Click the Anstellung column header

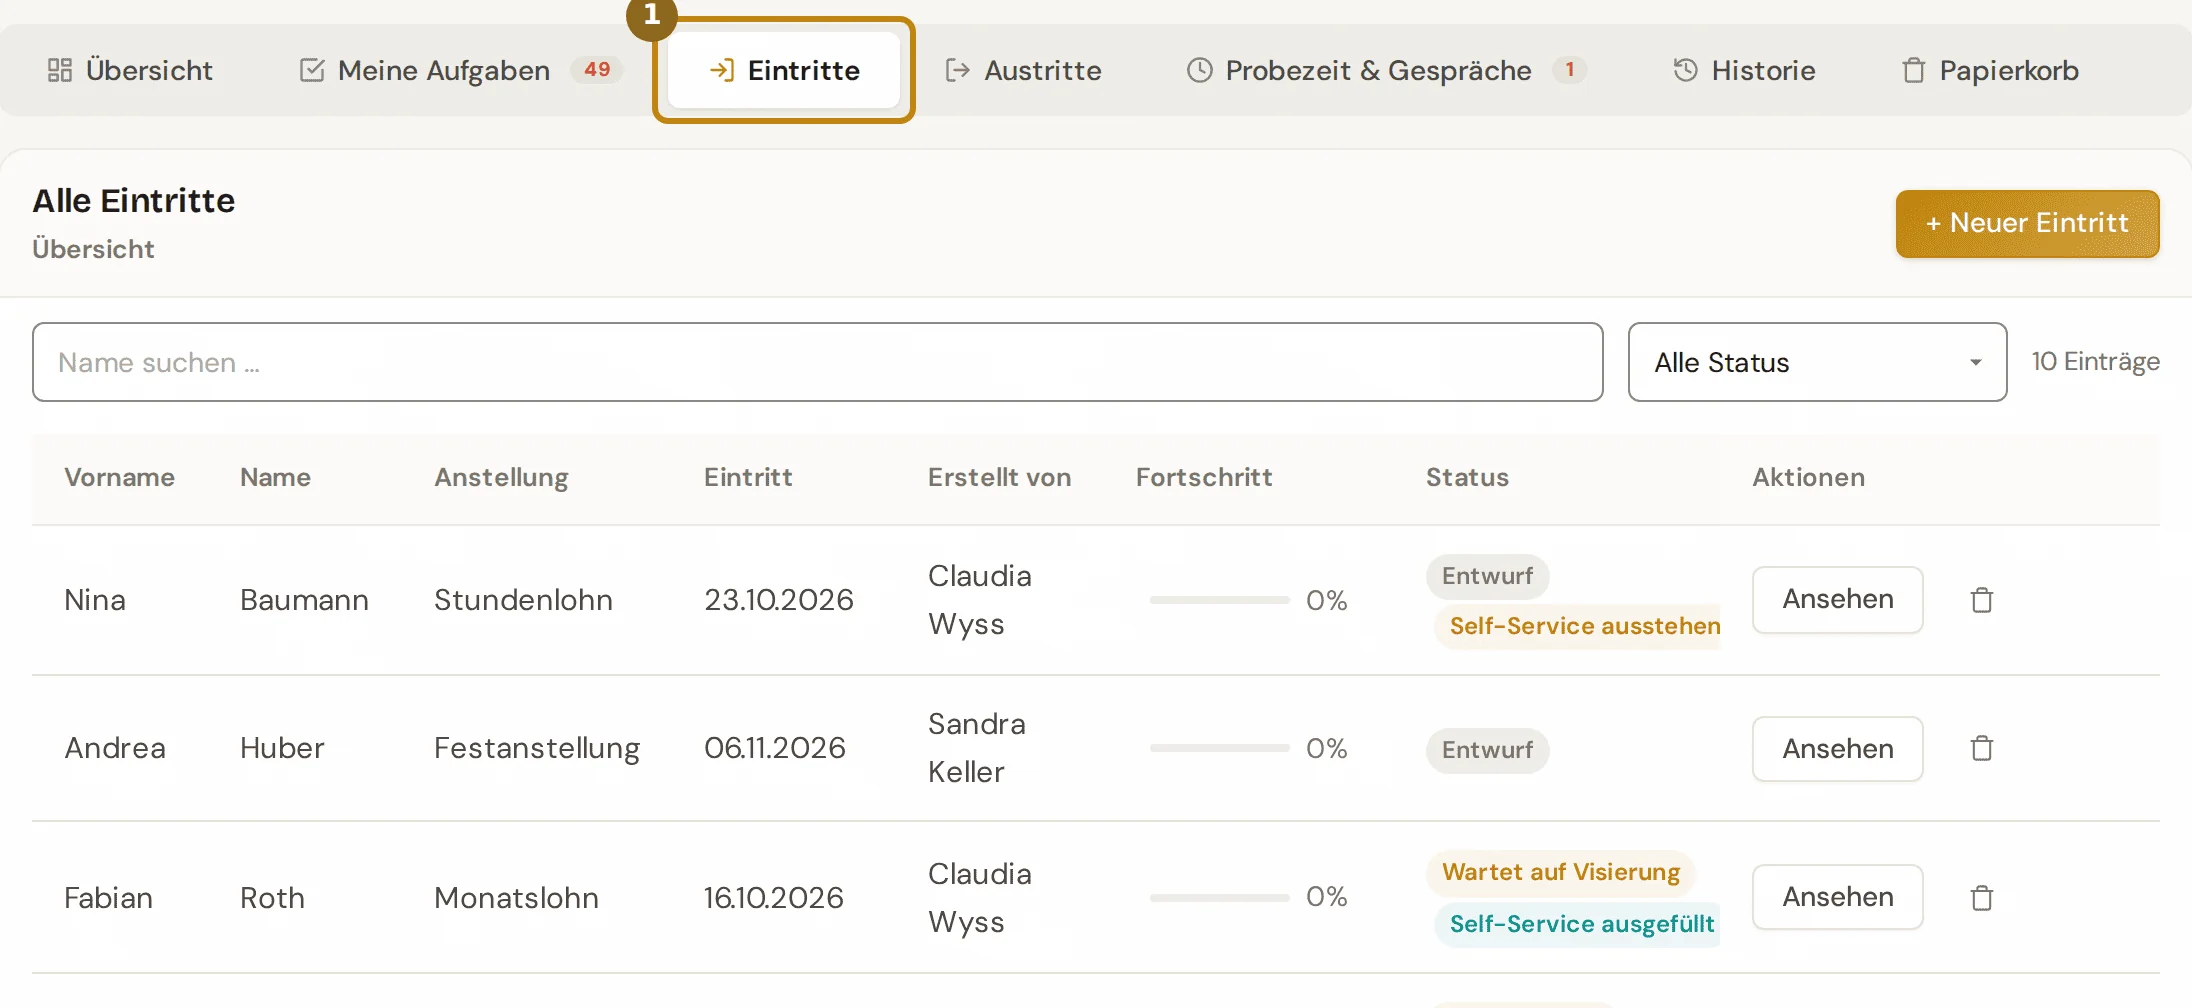(x=501, y=478)
